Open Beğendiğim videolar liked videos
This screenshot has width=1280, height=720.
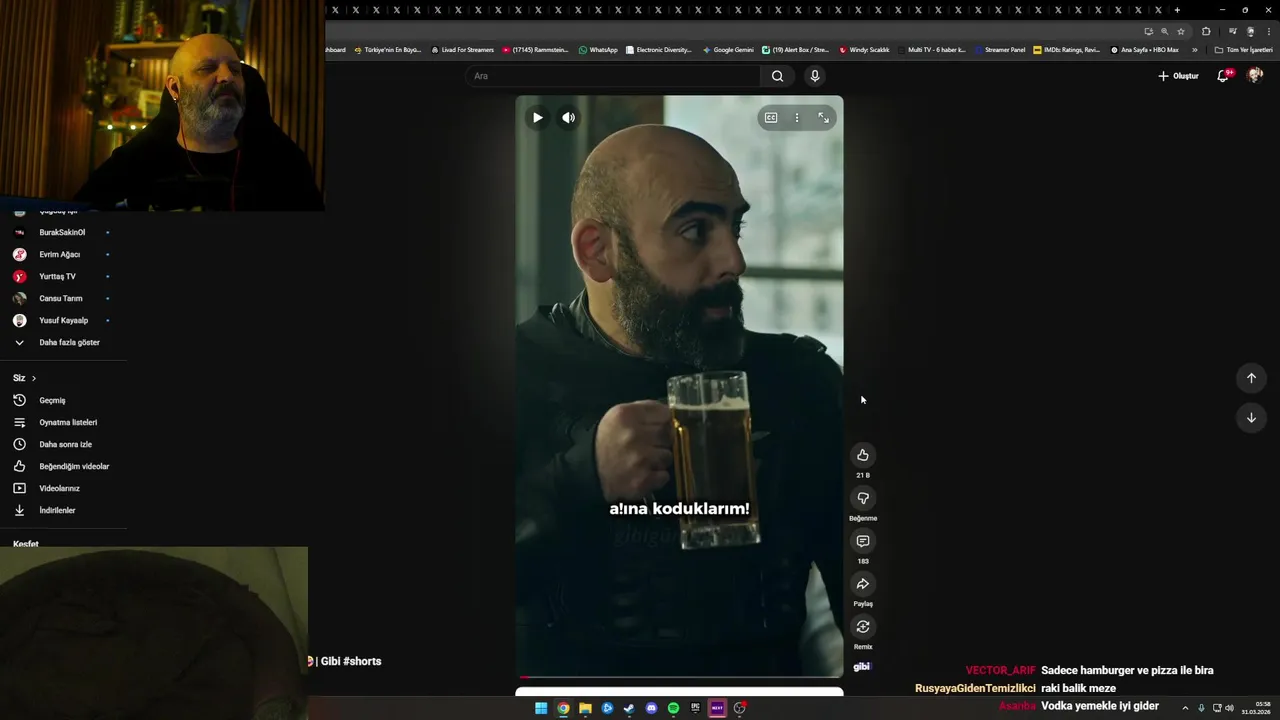pyautogui.click(x=63, y=466)
